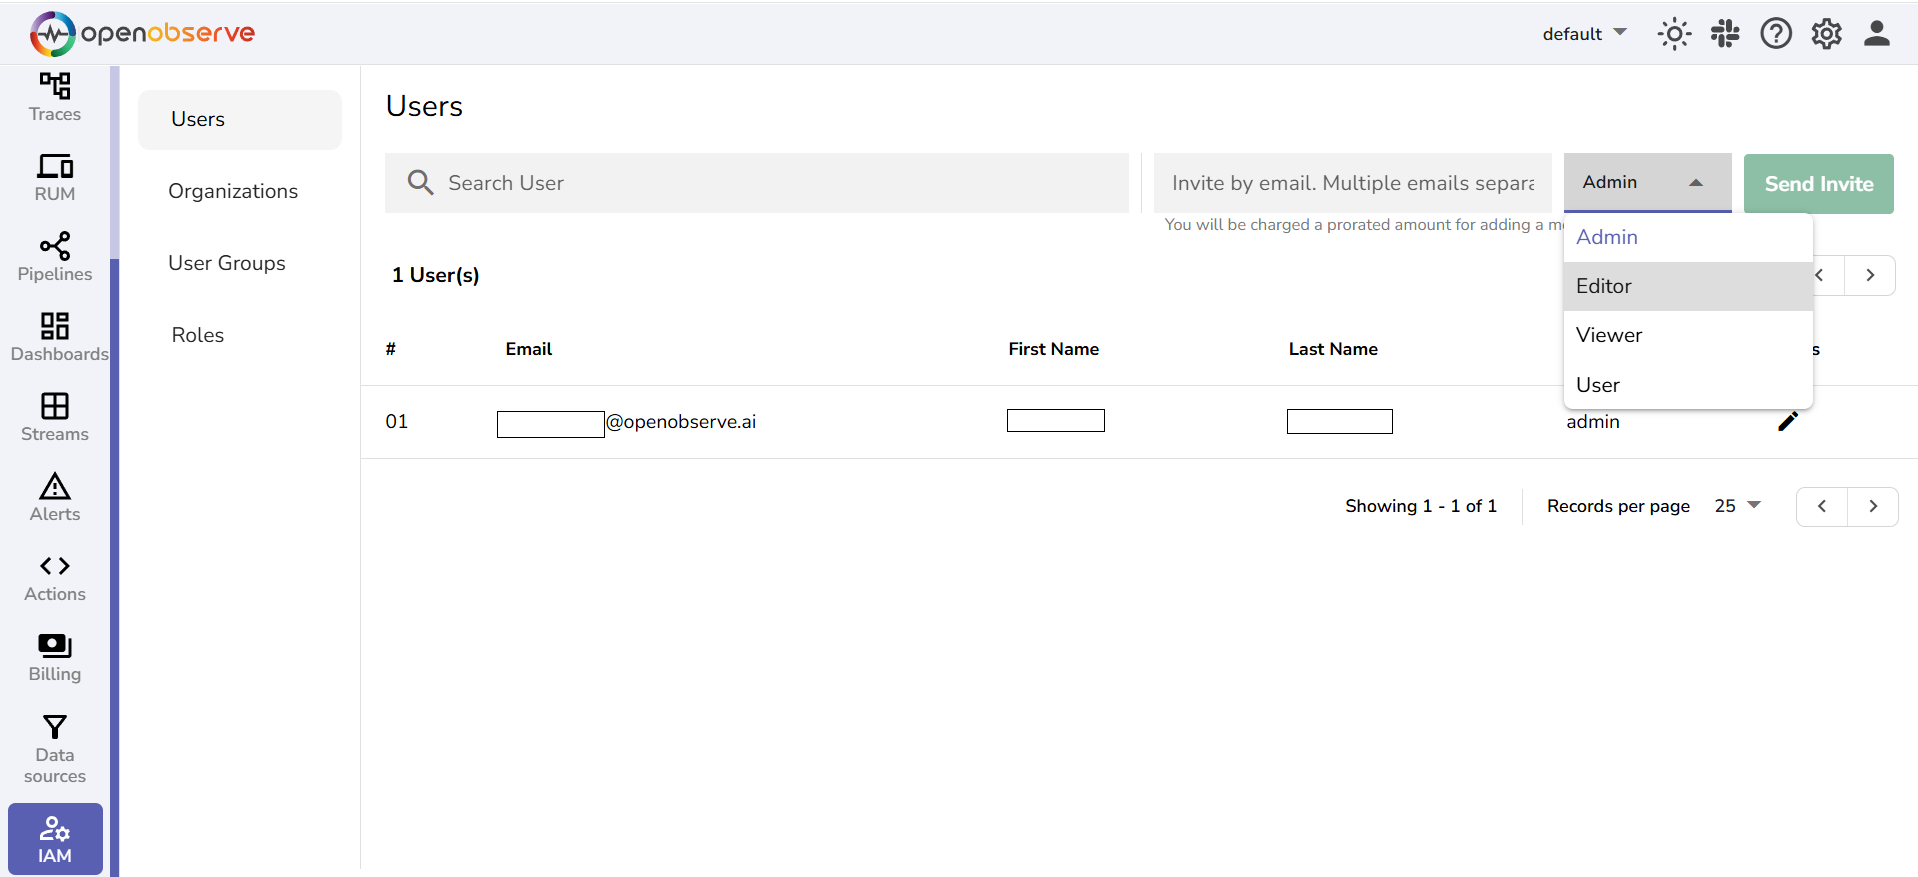Viewport: 1918px width, 877px height.
Task: Click the admin role cell in row 01
Action: click(x=1593, y=422)
